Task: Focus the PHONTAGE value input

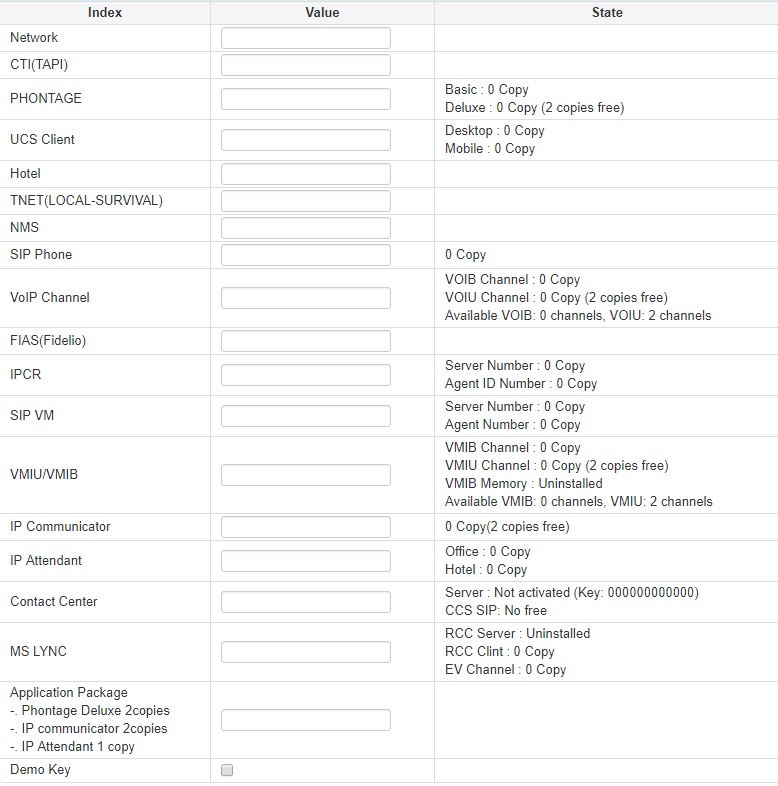Action: 305,99
